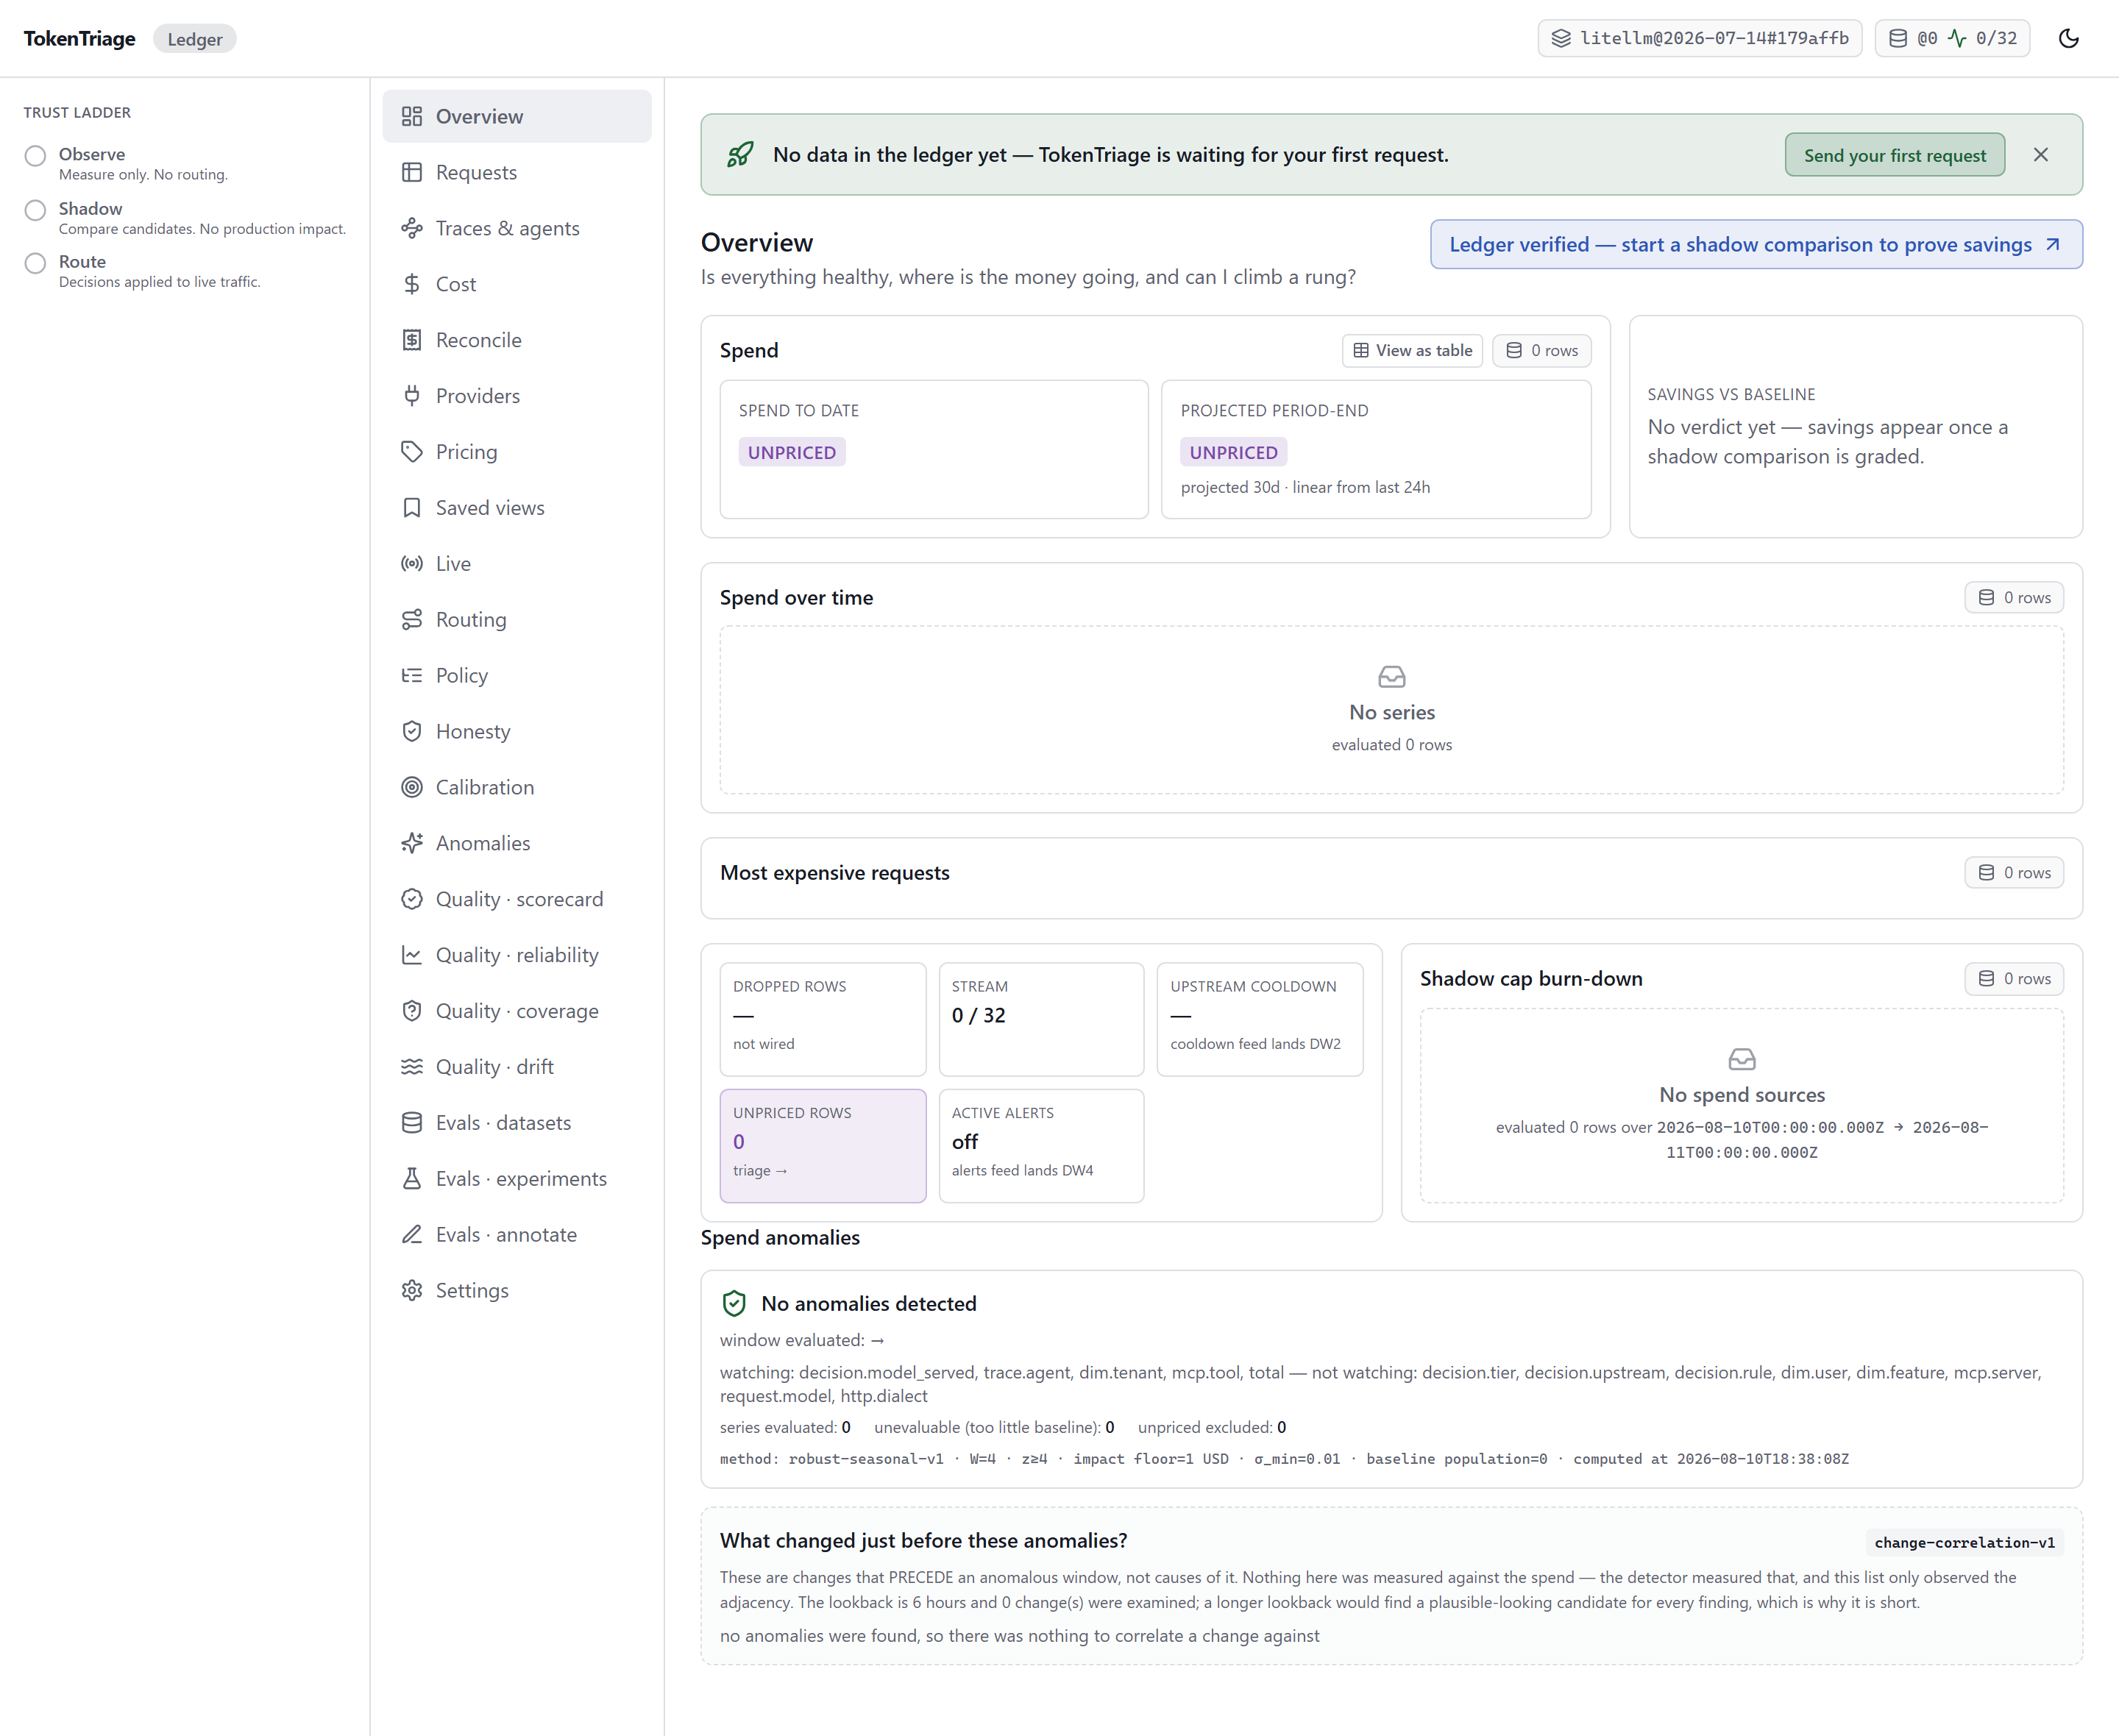Select the Observe trust rung

coord(36,156)
